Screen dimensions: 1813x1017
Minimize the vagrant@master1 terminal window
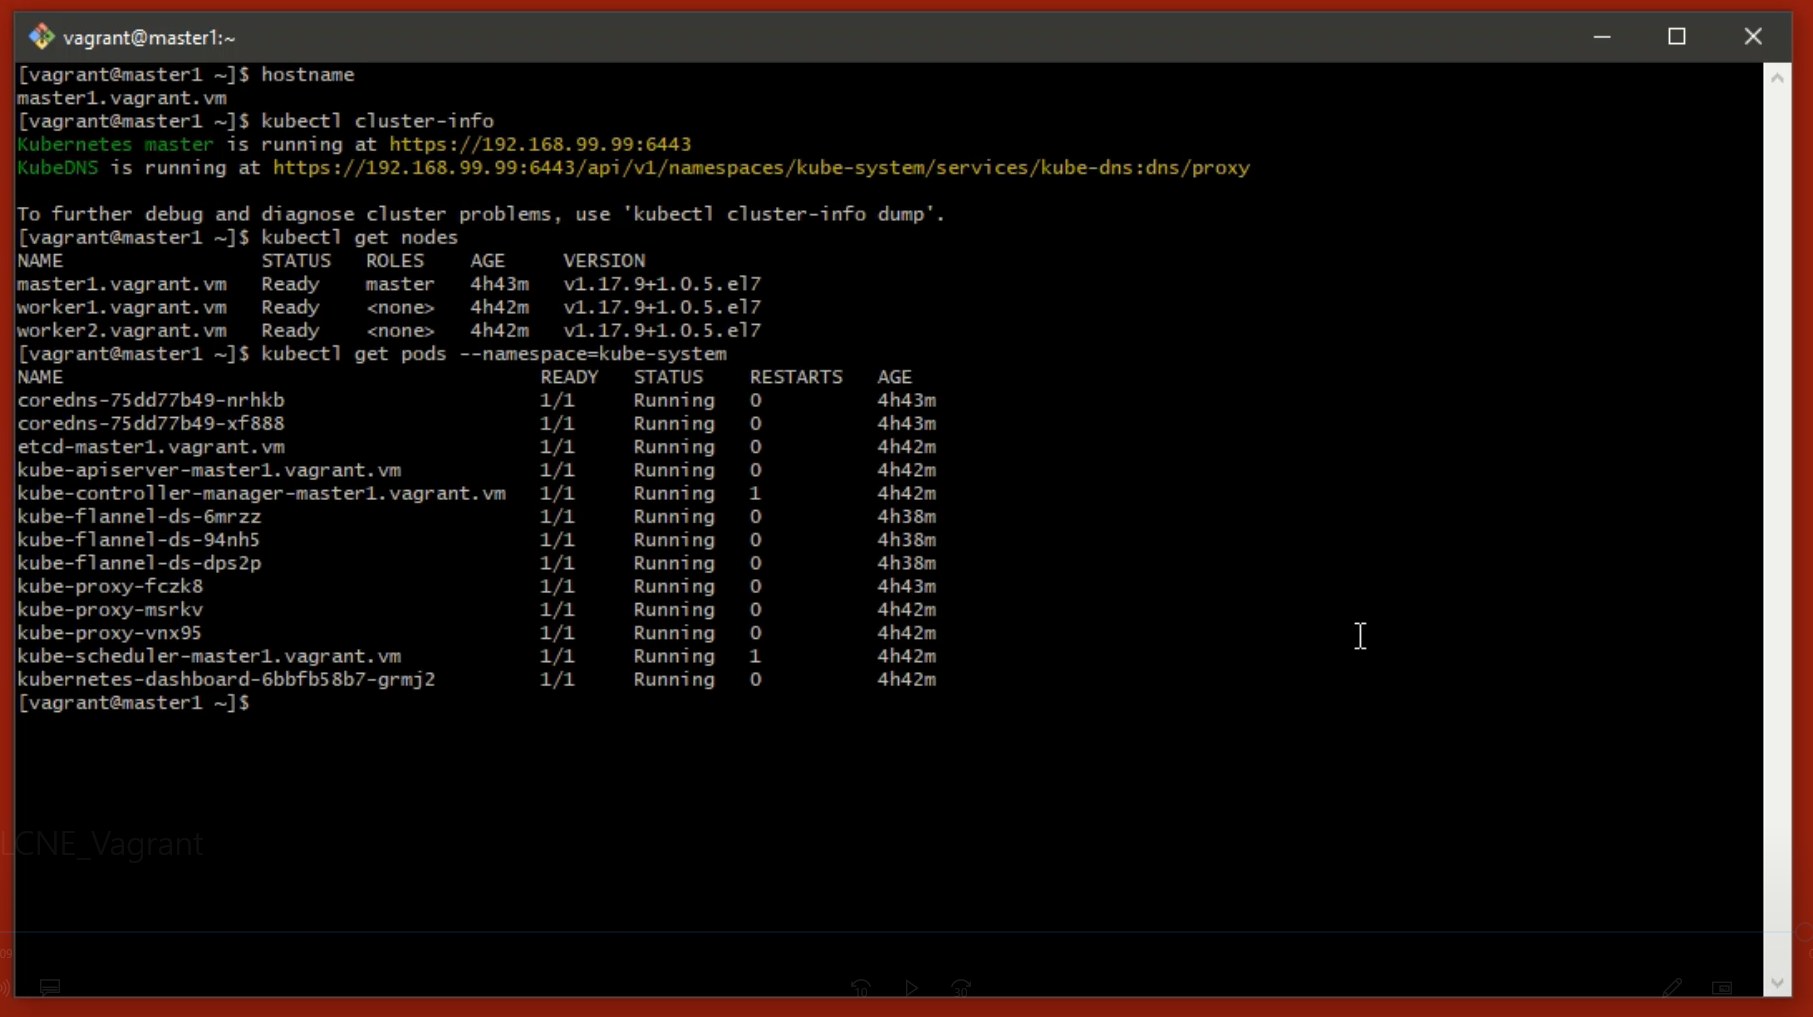pos(1602,37)
